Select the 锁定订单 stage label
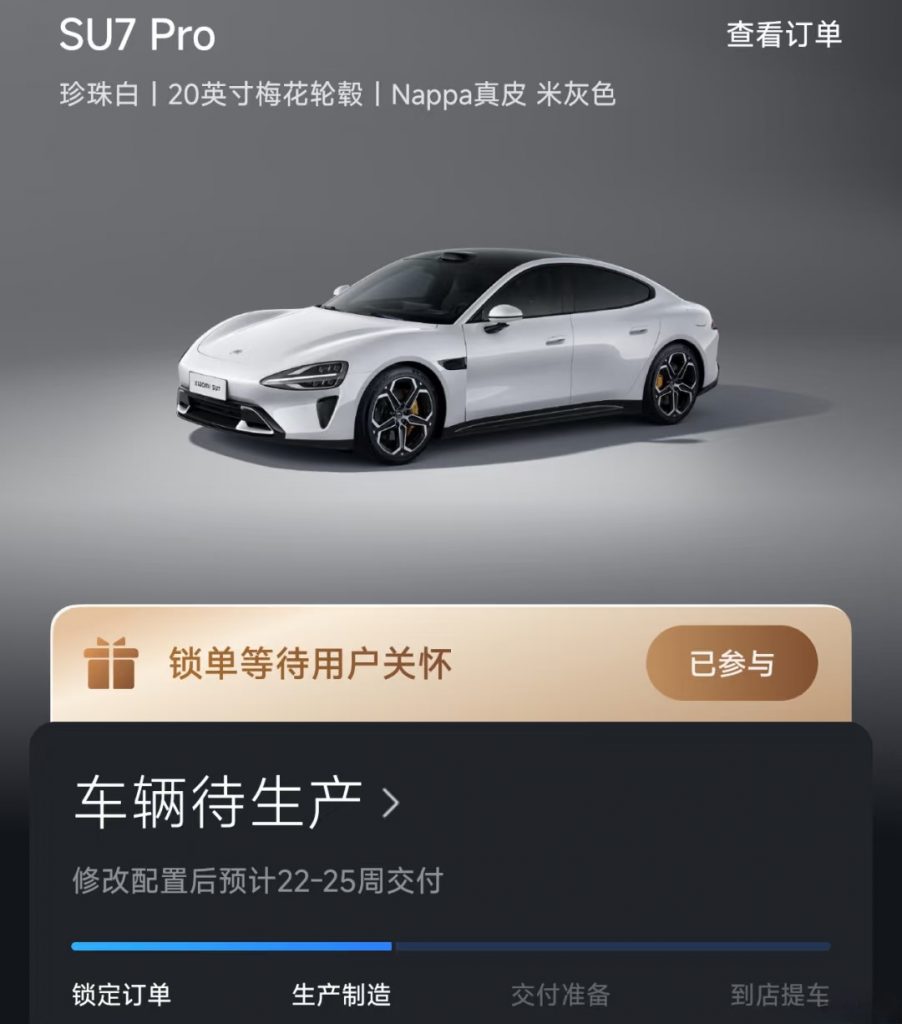This screenshot has width=902, height=1024. pyautogui.click(x=121, y=995)
